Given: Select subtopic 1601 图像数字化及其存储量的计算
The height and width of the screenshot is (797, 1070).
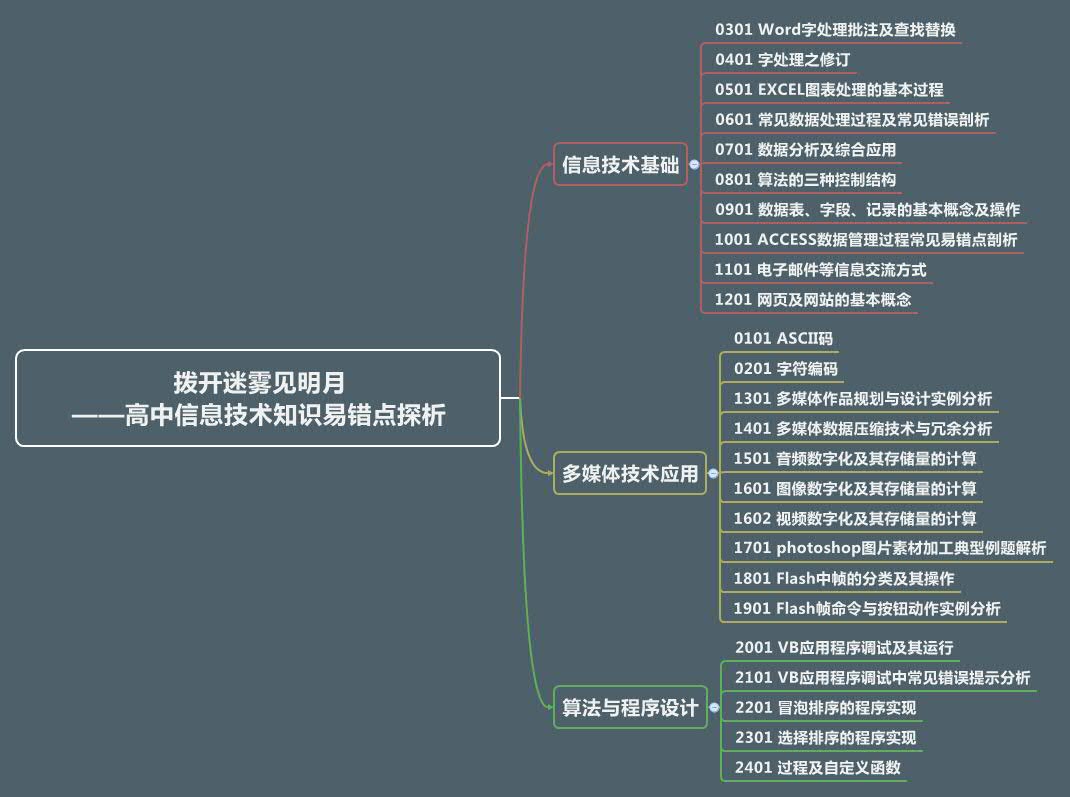Looking at the screenshot, I should pos(854,488).
